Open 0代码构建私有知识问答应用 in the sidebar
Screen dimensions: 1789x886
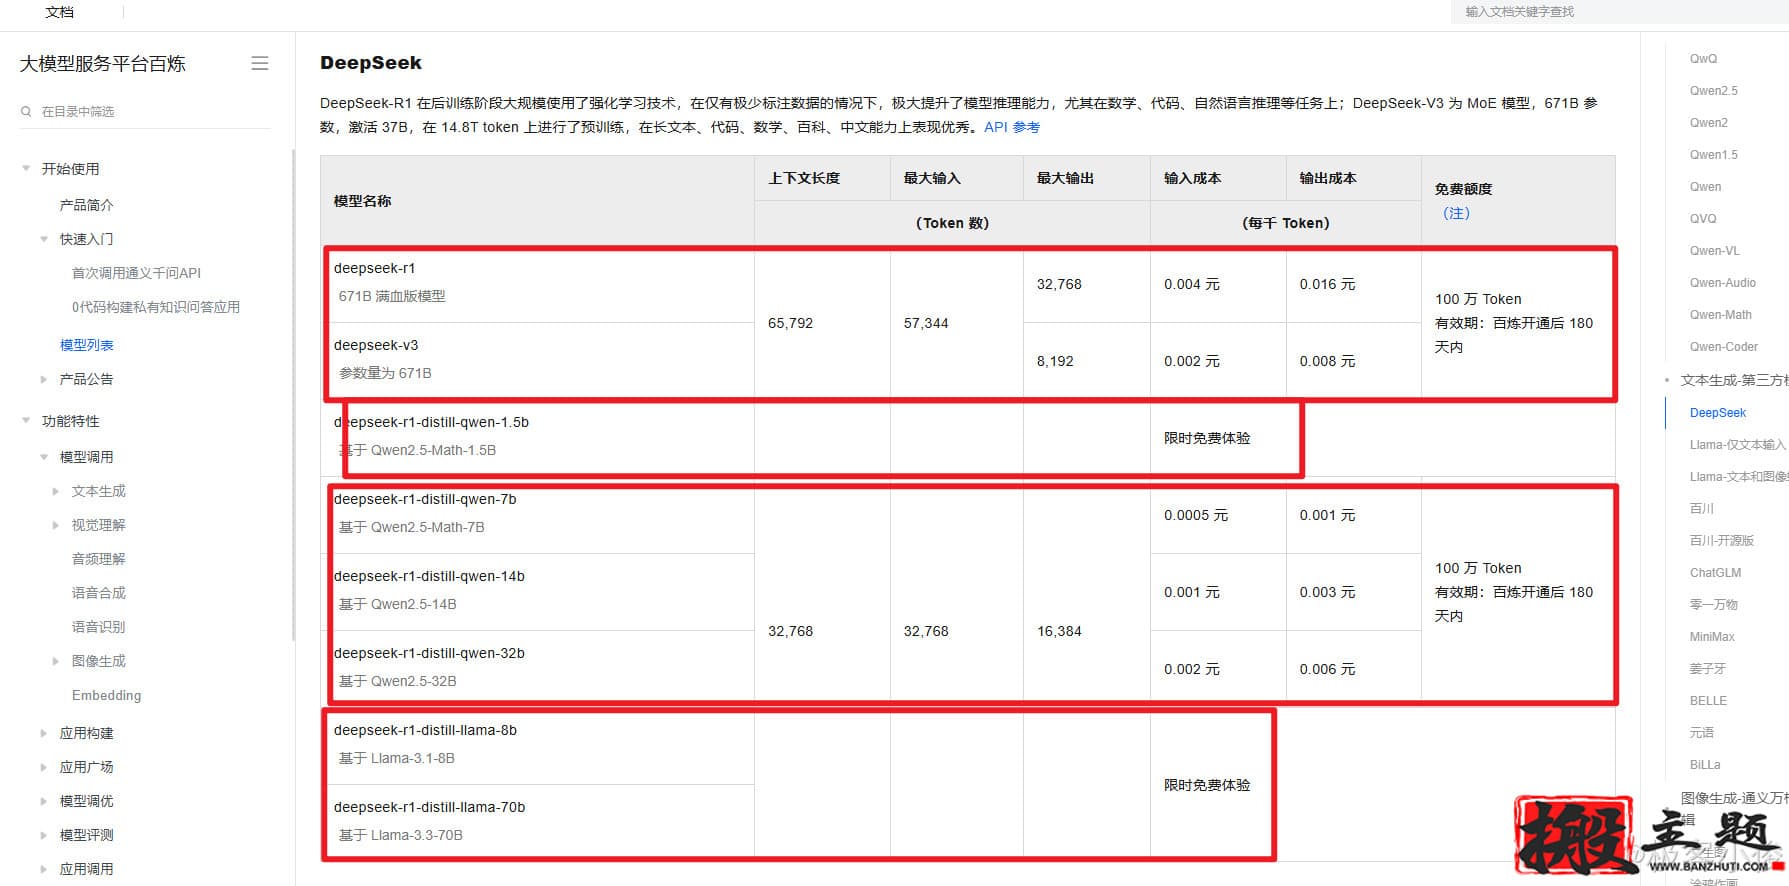(156, 307)
